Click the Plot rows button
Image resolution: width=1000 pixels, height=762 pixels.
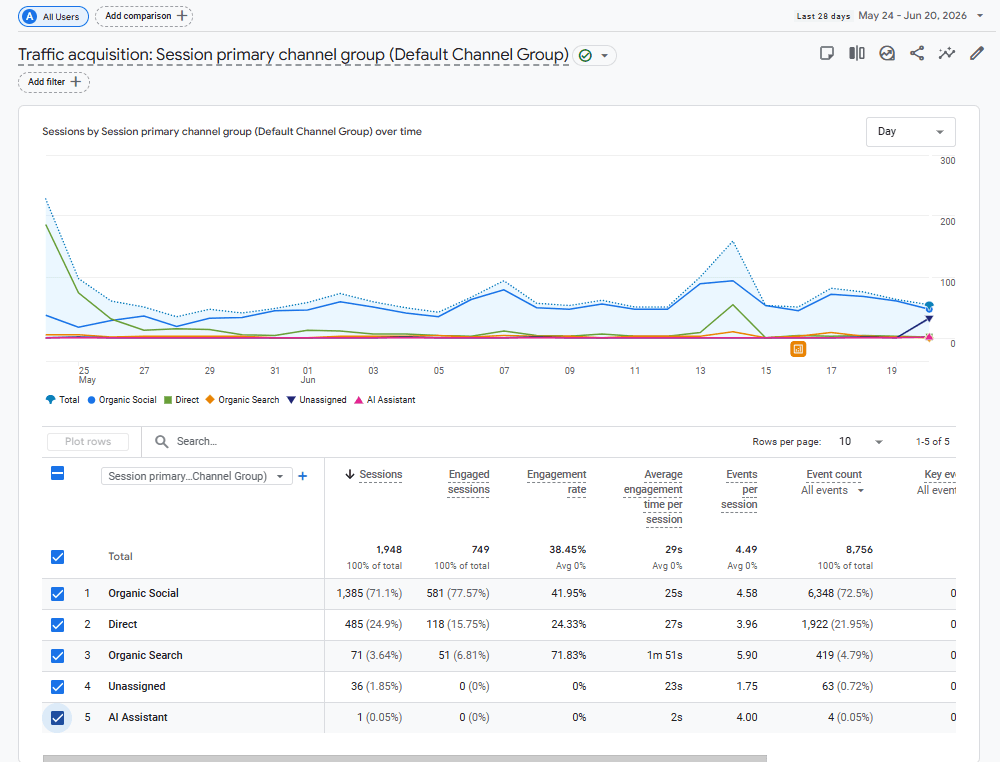coord(88,441)
